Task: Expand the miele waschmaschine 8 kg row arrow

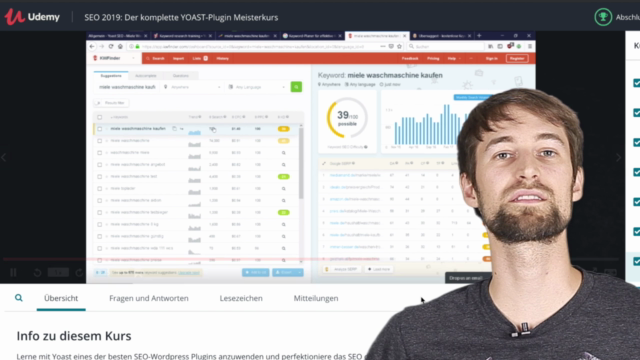Action: [x=107, y=224]
